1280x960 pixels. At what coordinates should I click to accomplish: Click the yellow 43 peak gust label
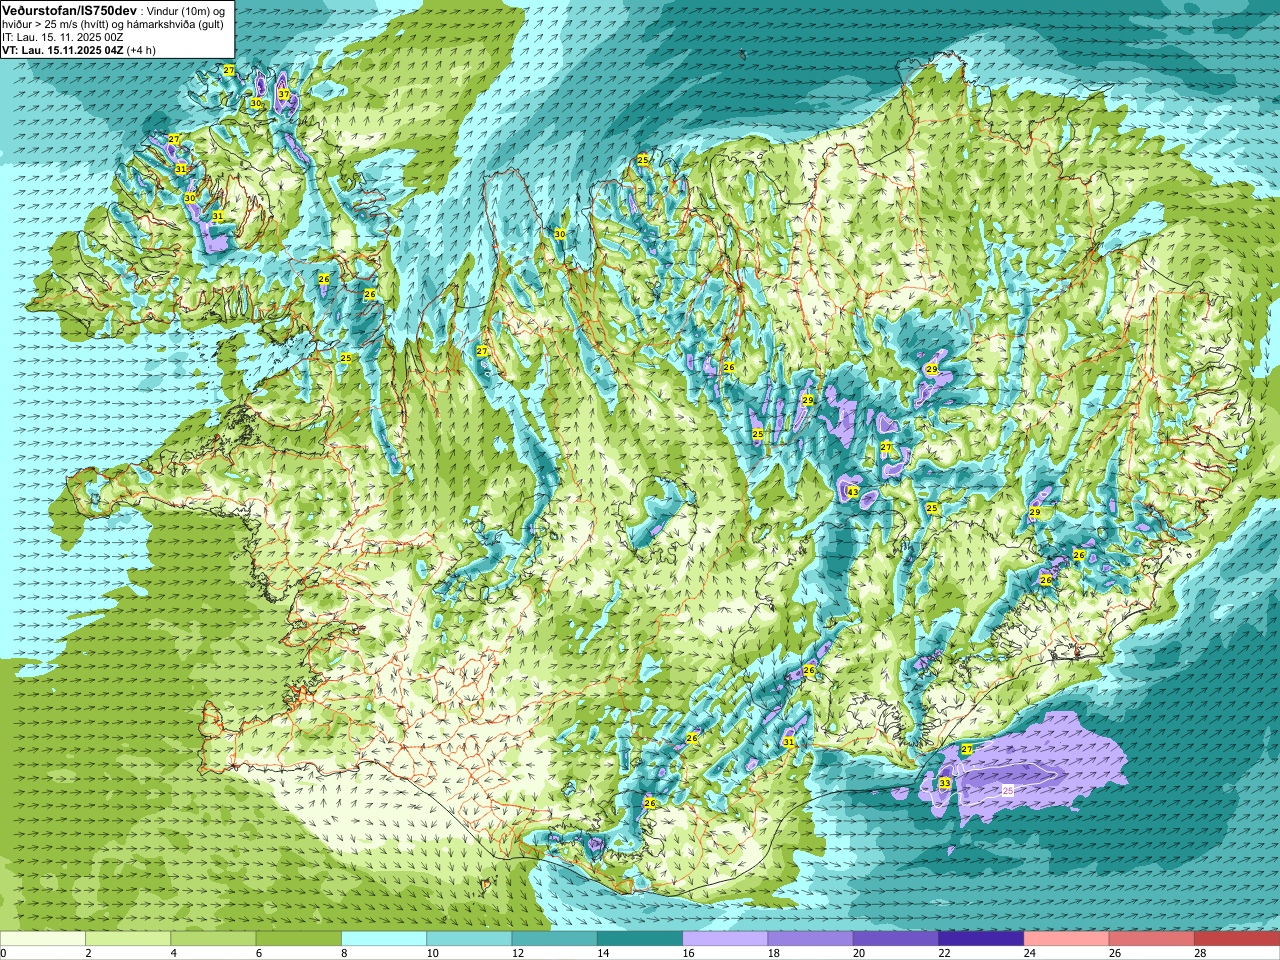852,492
